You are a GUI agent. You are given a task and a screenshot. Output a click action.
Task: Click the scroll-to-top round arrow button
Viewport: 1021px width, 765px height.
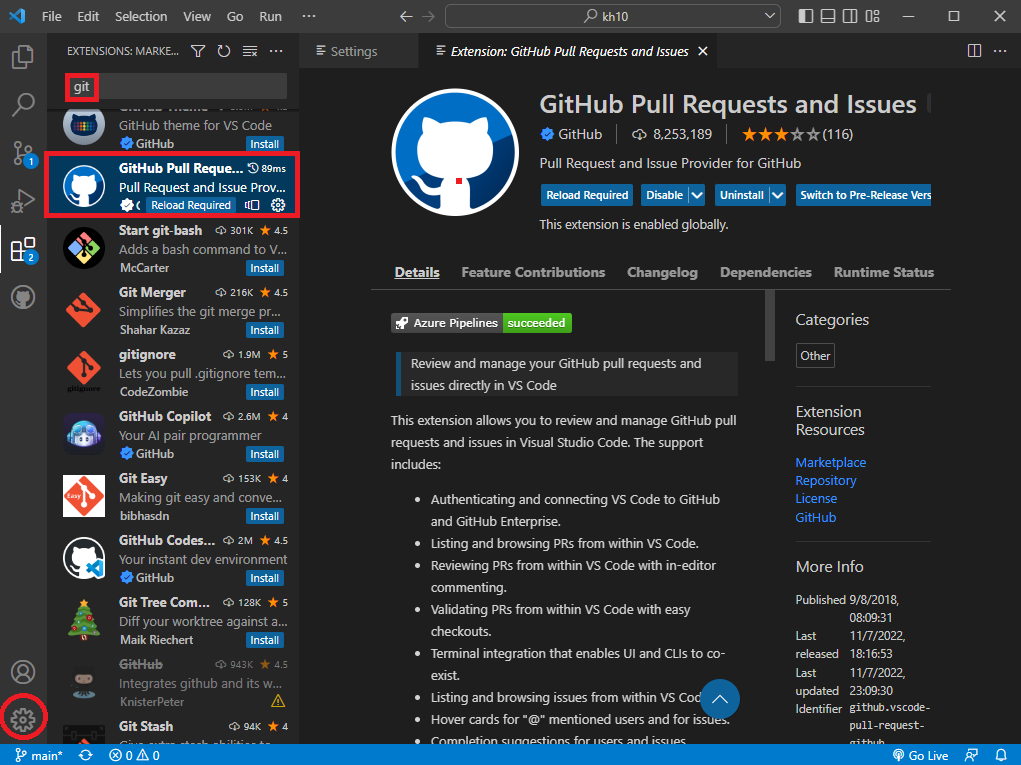click(x=720, y=699)
